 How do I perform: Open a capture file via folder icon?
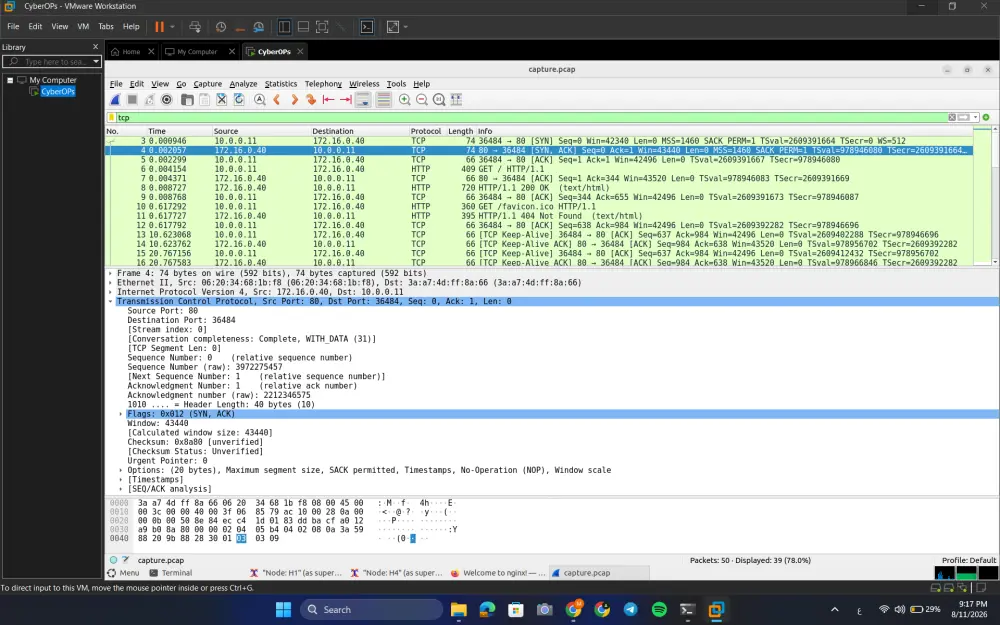coord(187,99)
